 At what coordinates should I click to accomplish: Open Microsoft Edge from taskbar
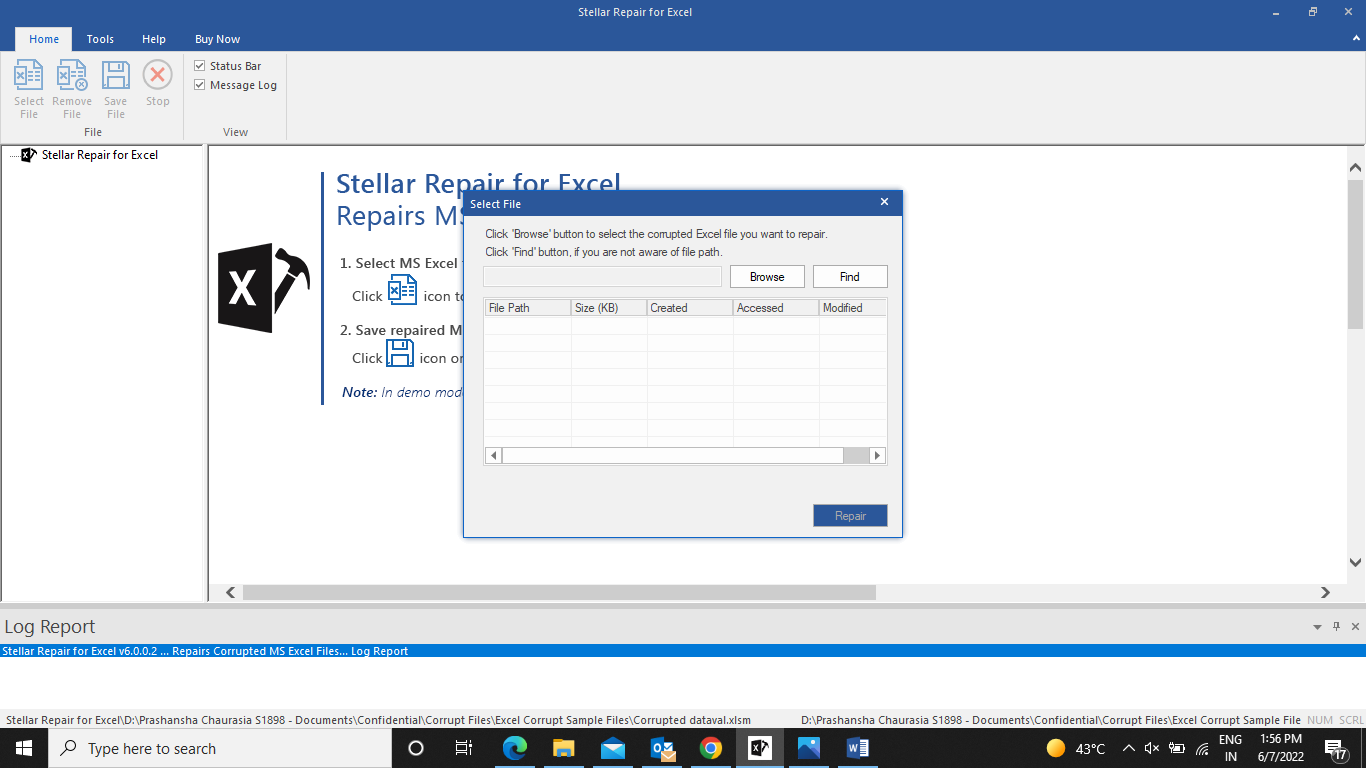click(x=514, y=748)
